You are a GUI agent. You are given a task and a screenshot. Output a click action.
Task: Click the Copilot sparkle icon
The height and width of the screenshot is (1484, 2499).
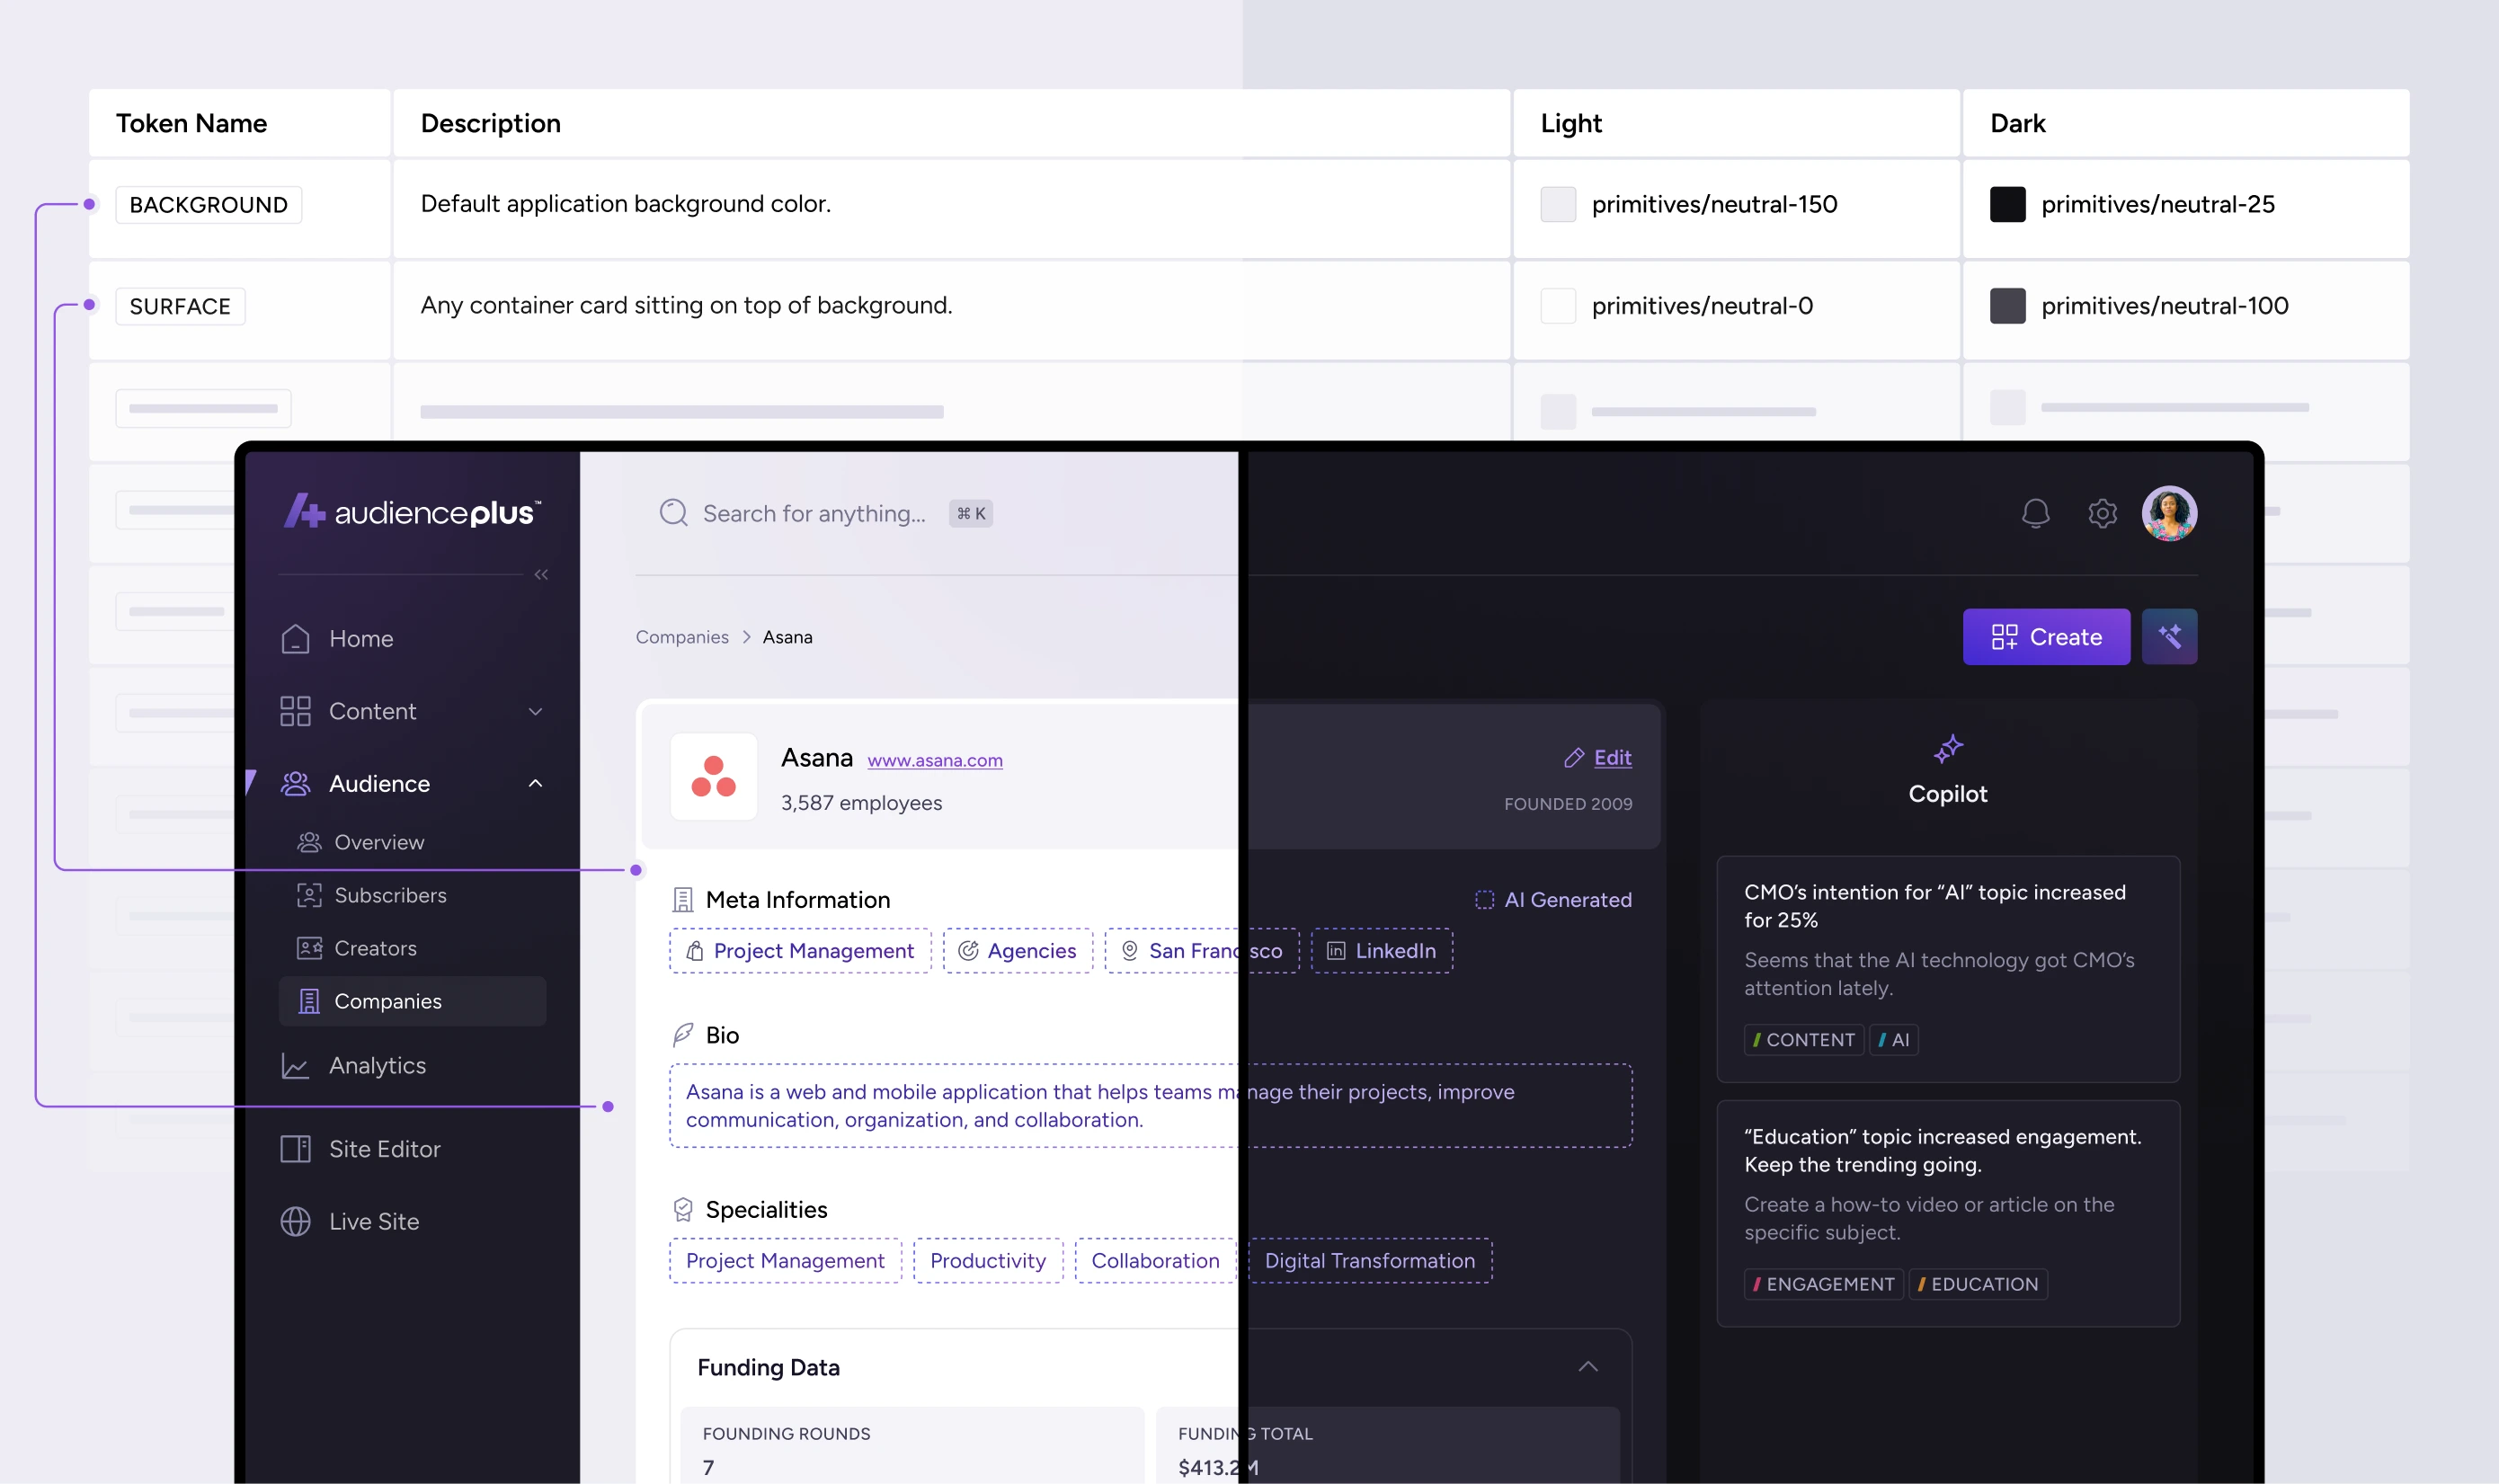1947,749
